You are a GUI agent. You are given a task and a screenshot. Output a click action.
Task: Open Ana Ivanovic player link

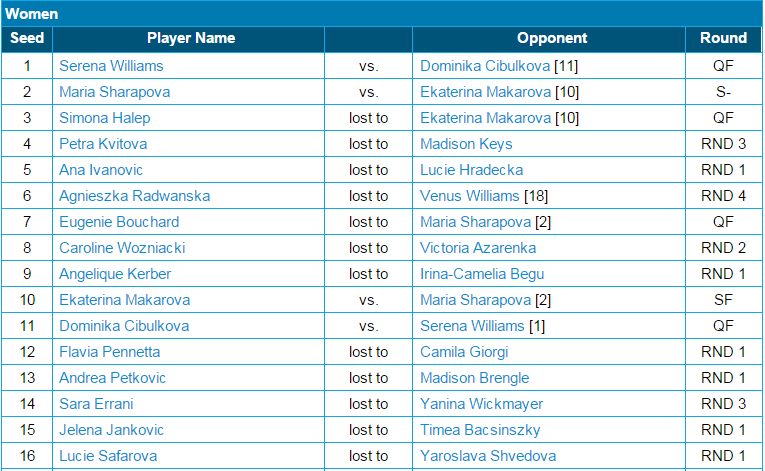[x=101, y=170]
